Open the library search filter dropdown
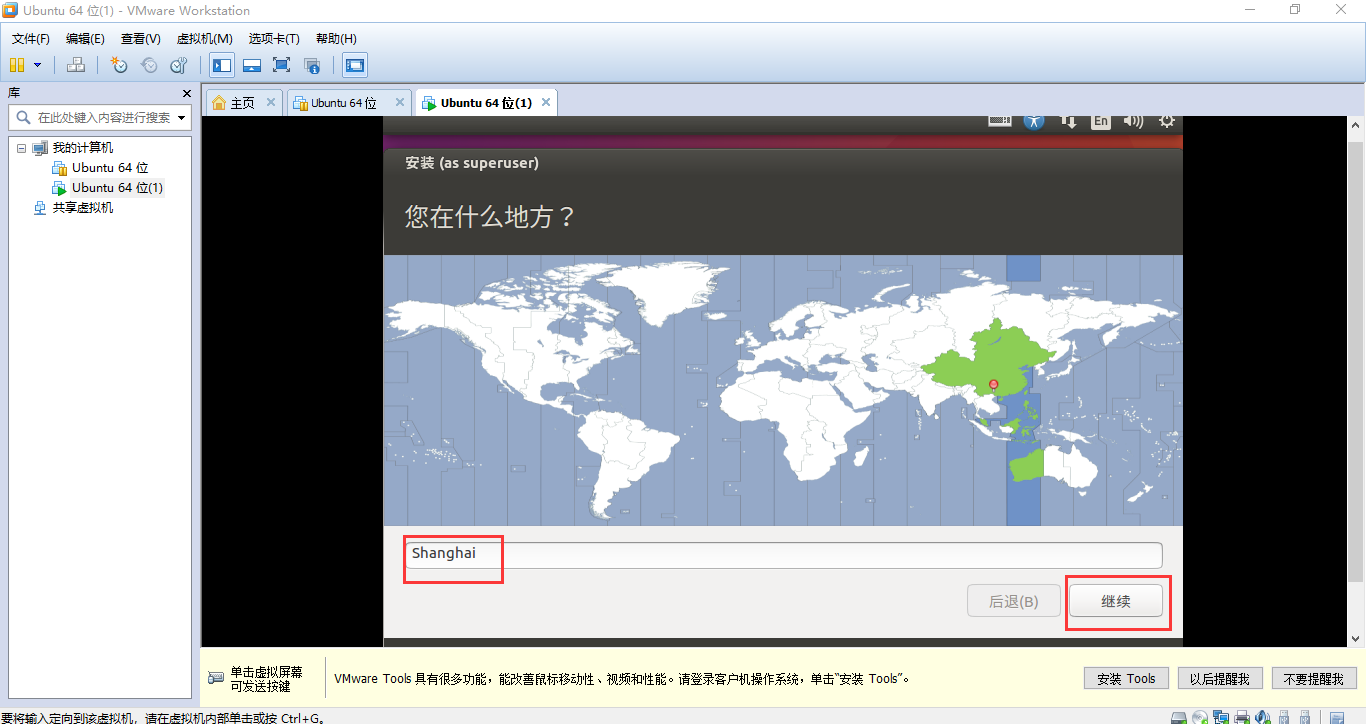Image resolution: width=1366 pixels, height=724 pixels. click(x=182, y=118)
